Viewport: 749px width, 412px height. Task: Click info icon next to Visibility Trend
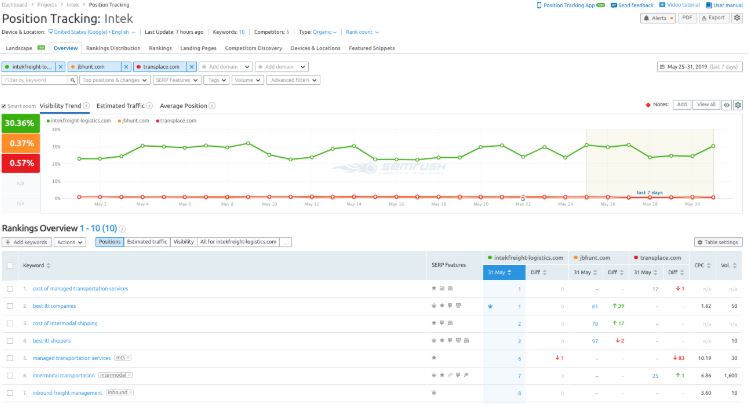coord(86,106)
